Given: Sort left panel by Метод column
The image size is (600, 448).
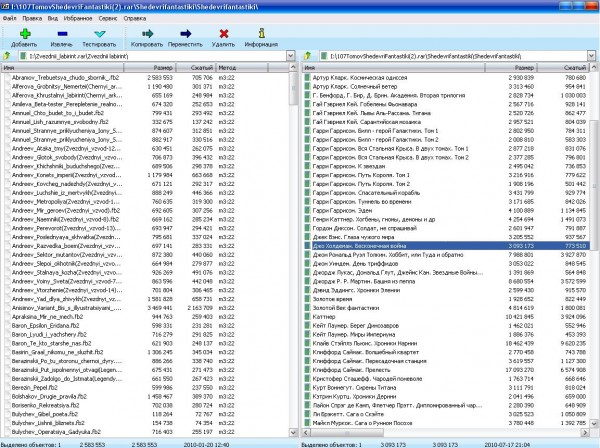Looking at the screenshot, I should point(242,68).
